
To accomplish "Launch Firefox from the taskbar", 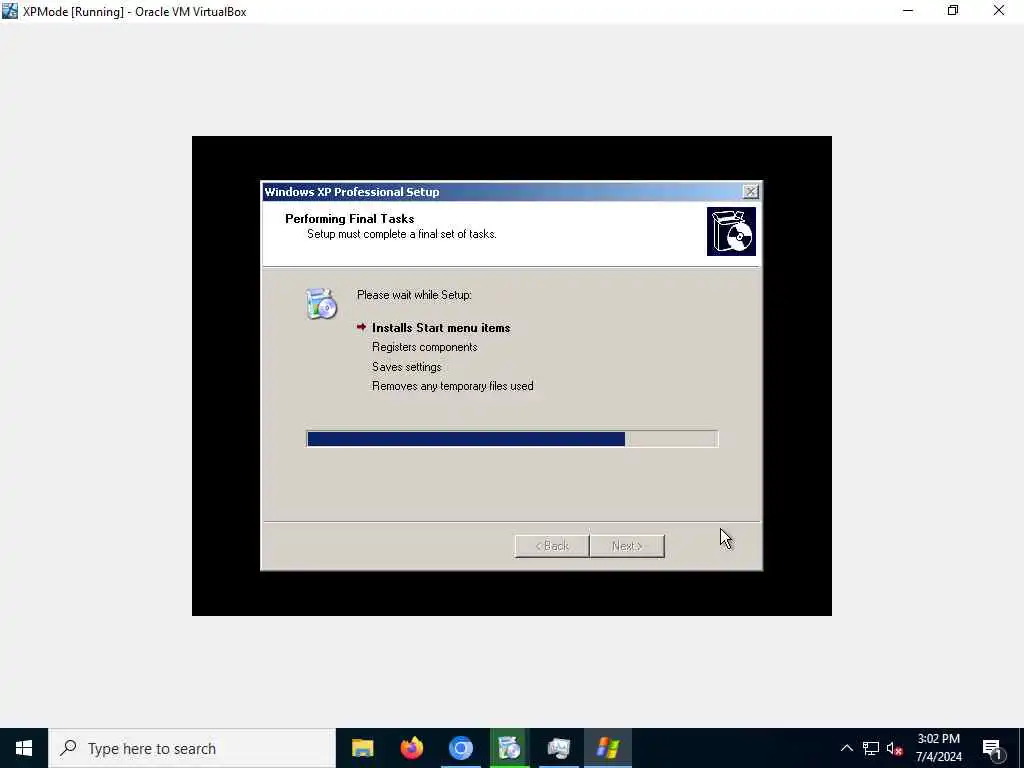I will pyautogui.click(x=411, y=748).
